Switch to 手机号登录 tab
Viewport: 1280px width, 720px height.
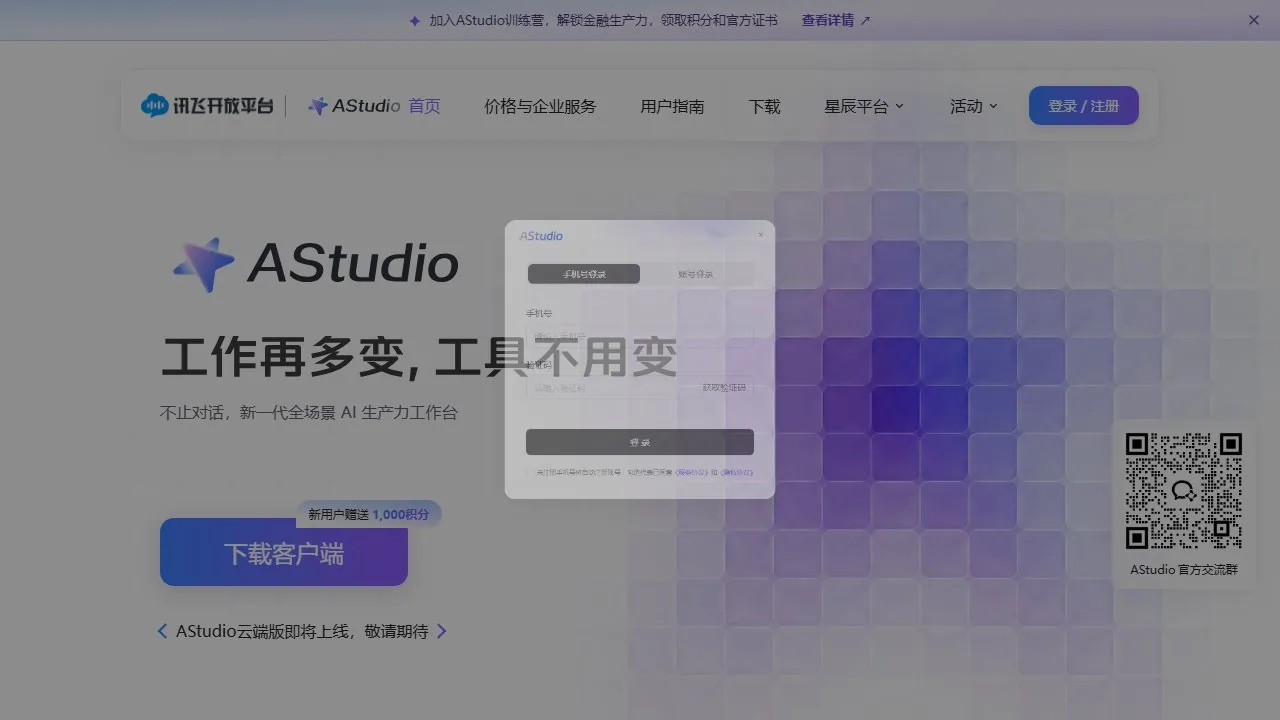point(584,274)
